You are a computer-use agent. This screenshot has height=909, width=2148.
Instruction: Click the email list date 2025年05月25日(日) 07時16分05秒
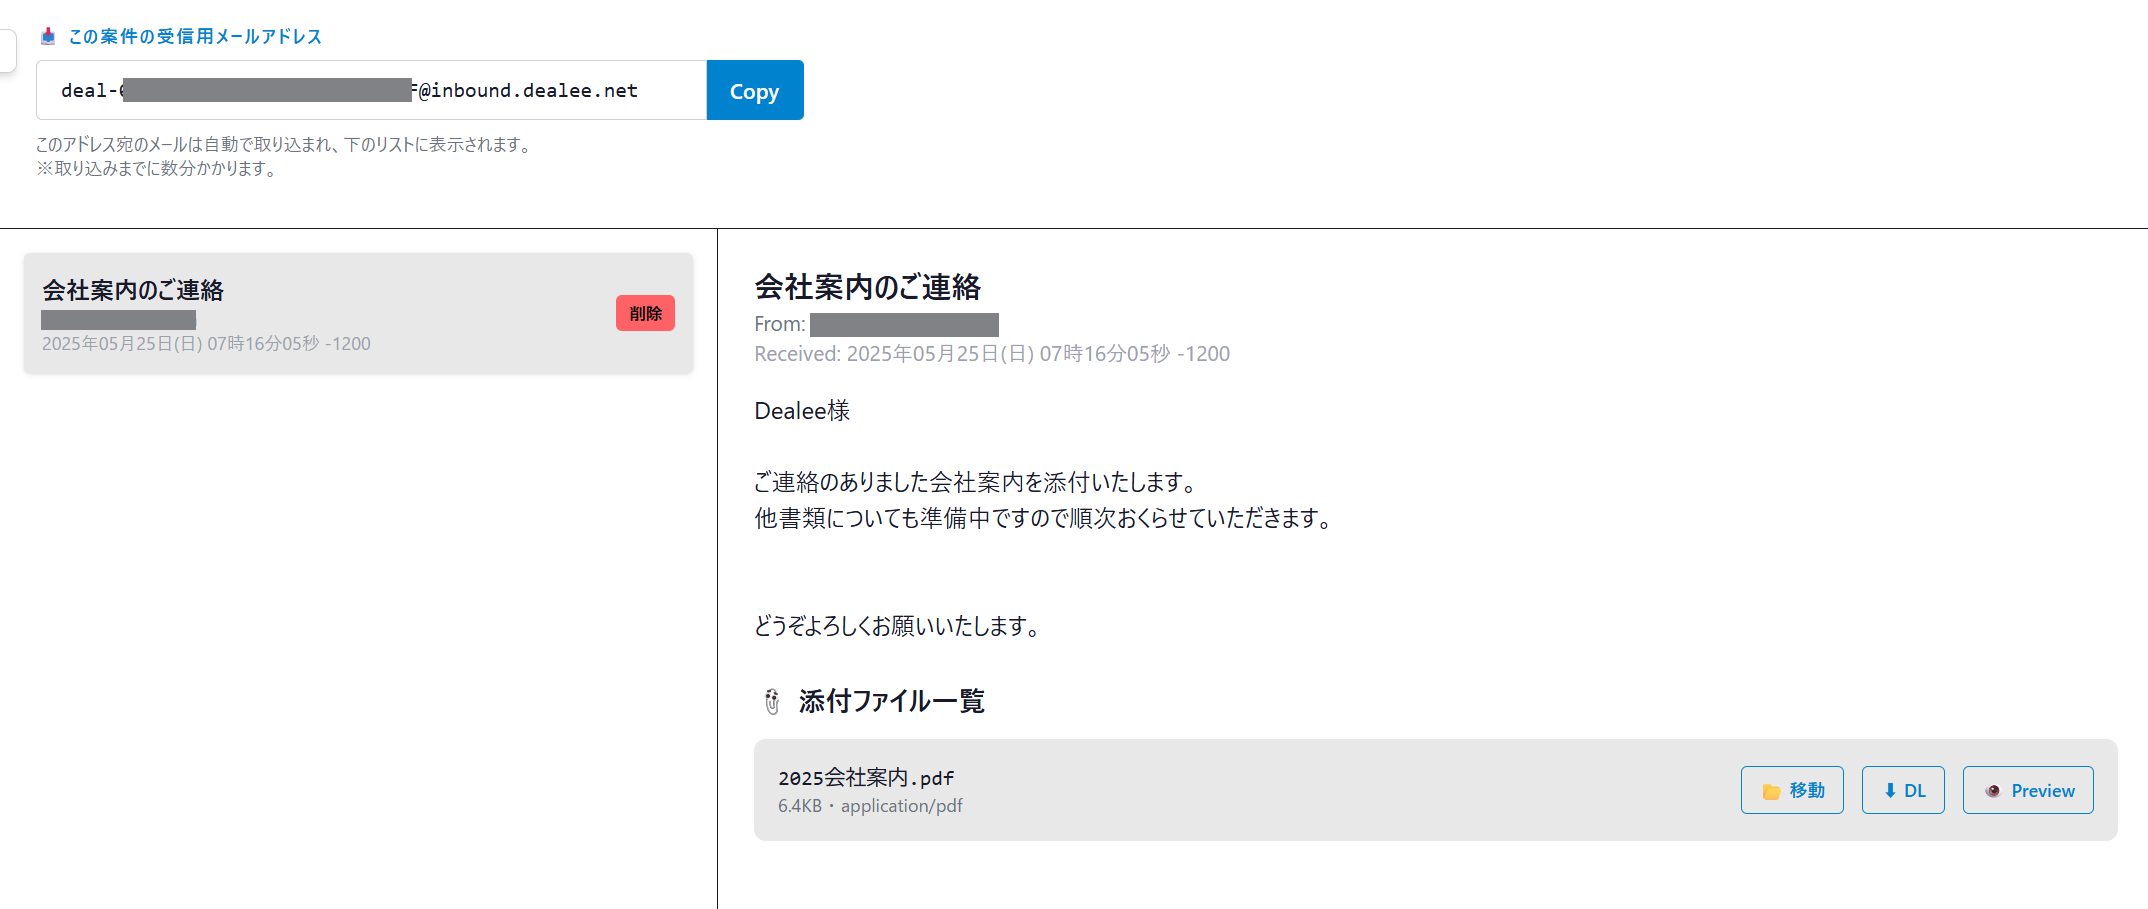click(206, 344)
